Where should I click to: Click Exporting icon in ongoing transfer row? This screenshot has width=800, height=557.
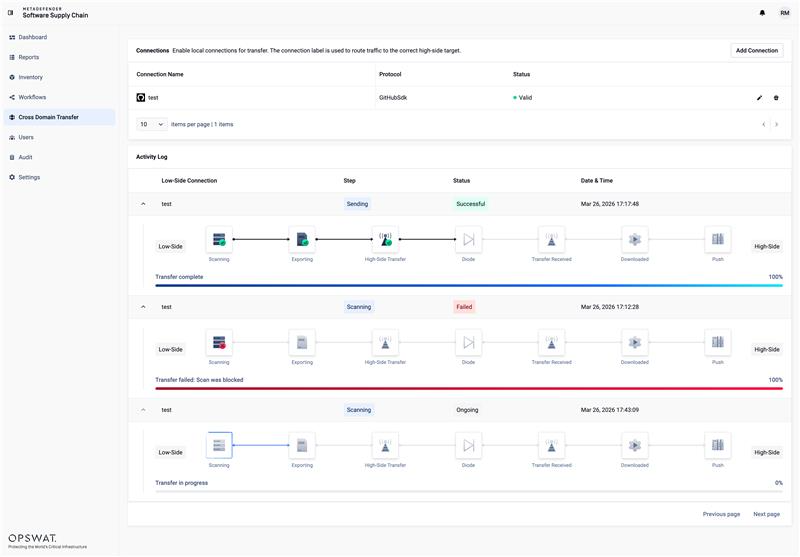pos(302,445)
